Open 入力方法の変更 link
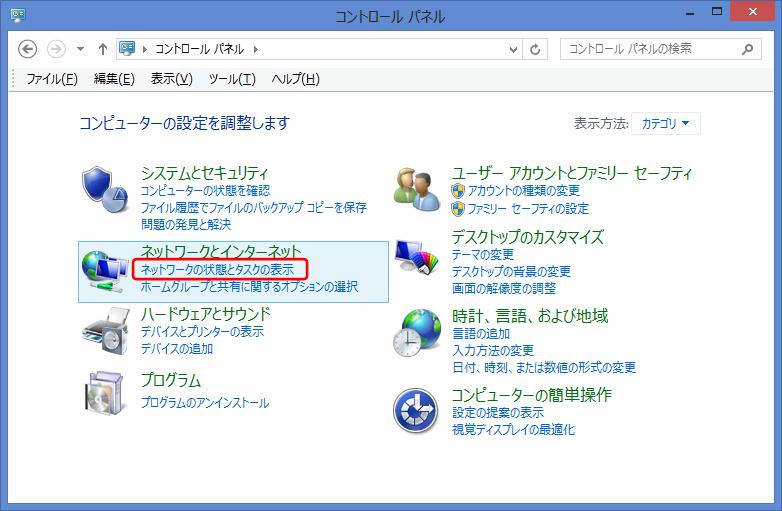 coord(493,350)
